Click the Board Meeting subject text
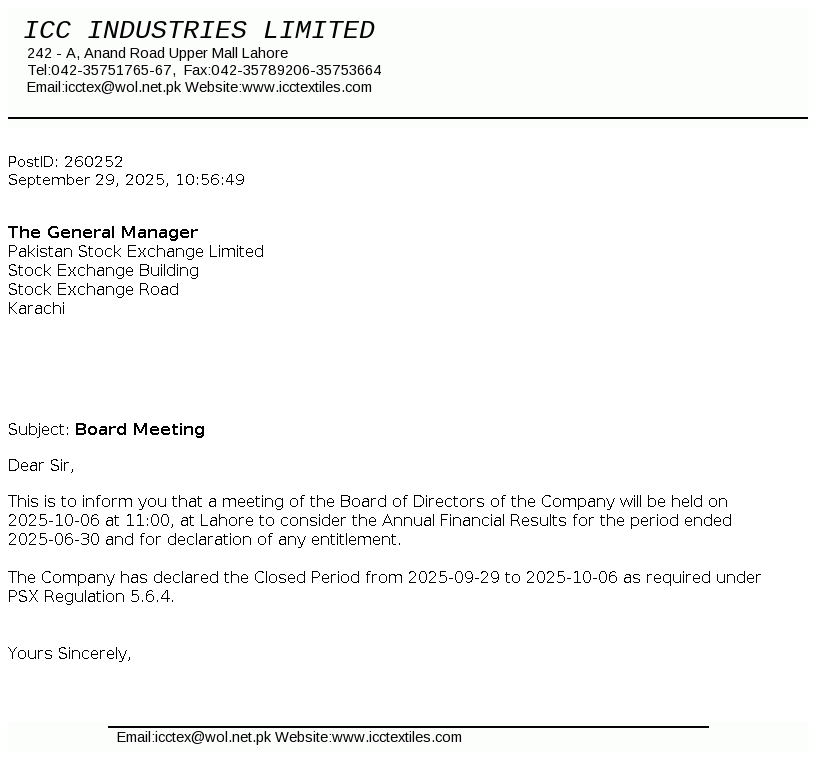 click(x=140, y=429)
